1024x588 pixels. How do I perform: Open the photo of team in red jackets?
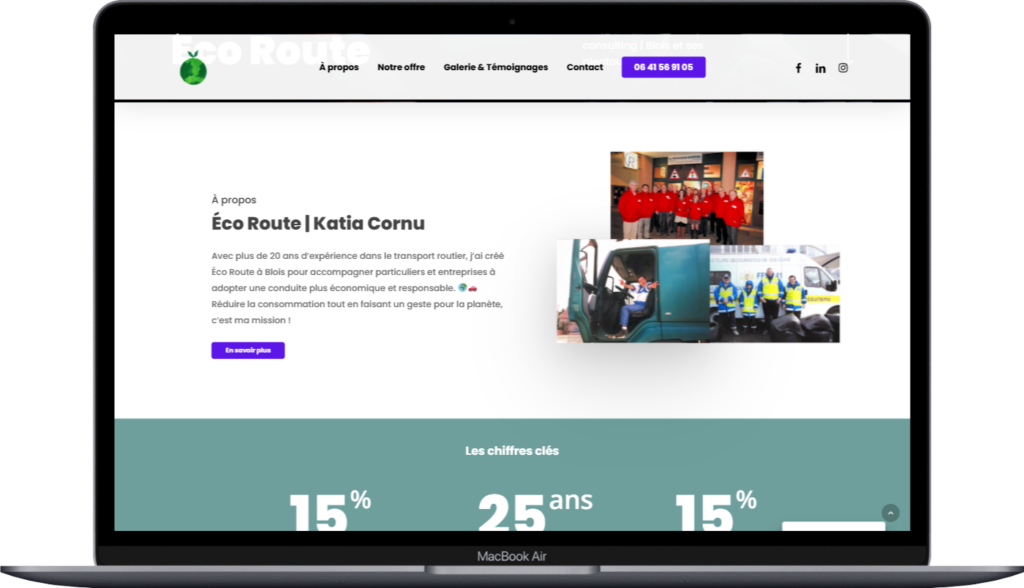(687, 195)
